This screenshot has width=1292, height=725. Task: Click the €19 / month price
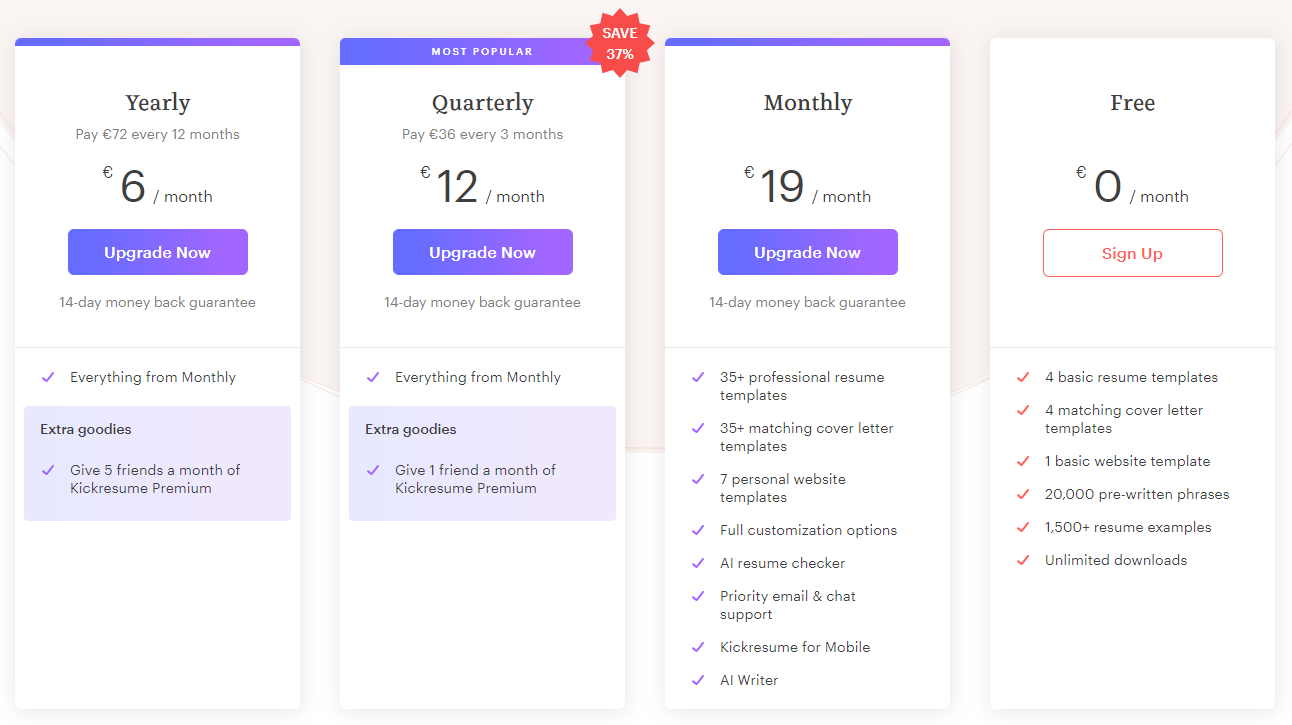[x=807, y=188]
